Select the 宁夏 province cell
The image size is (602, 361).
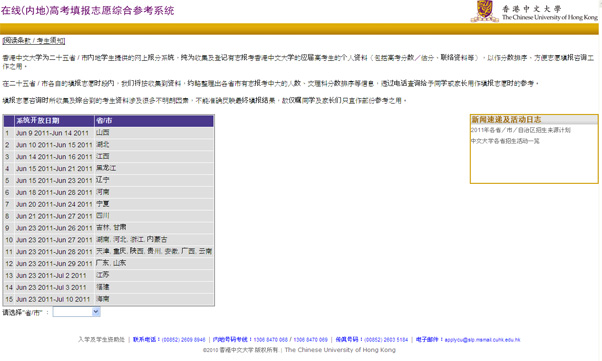pos(154,204)
